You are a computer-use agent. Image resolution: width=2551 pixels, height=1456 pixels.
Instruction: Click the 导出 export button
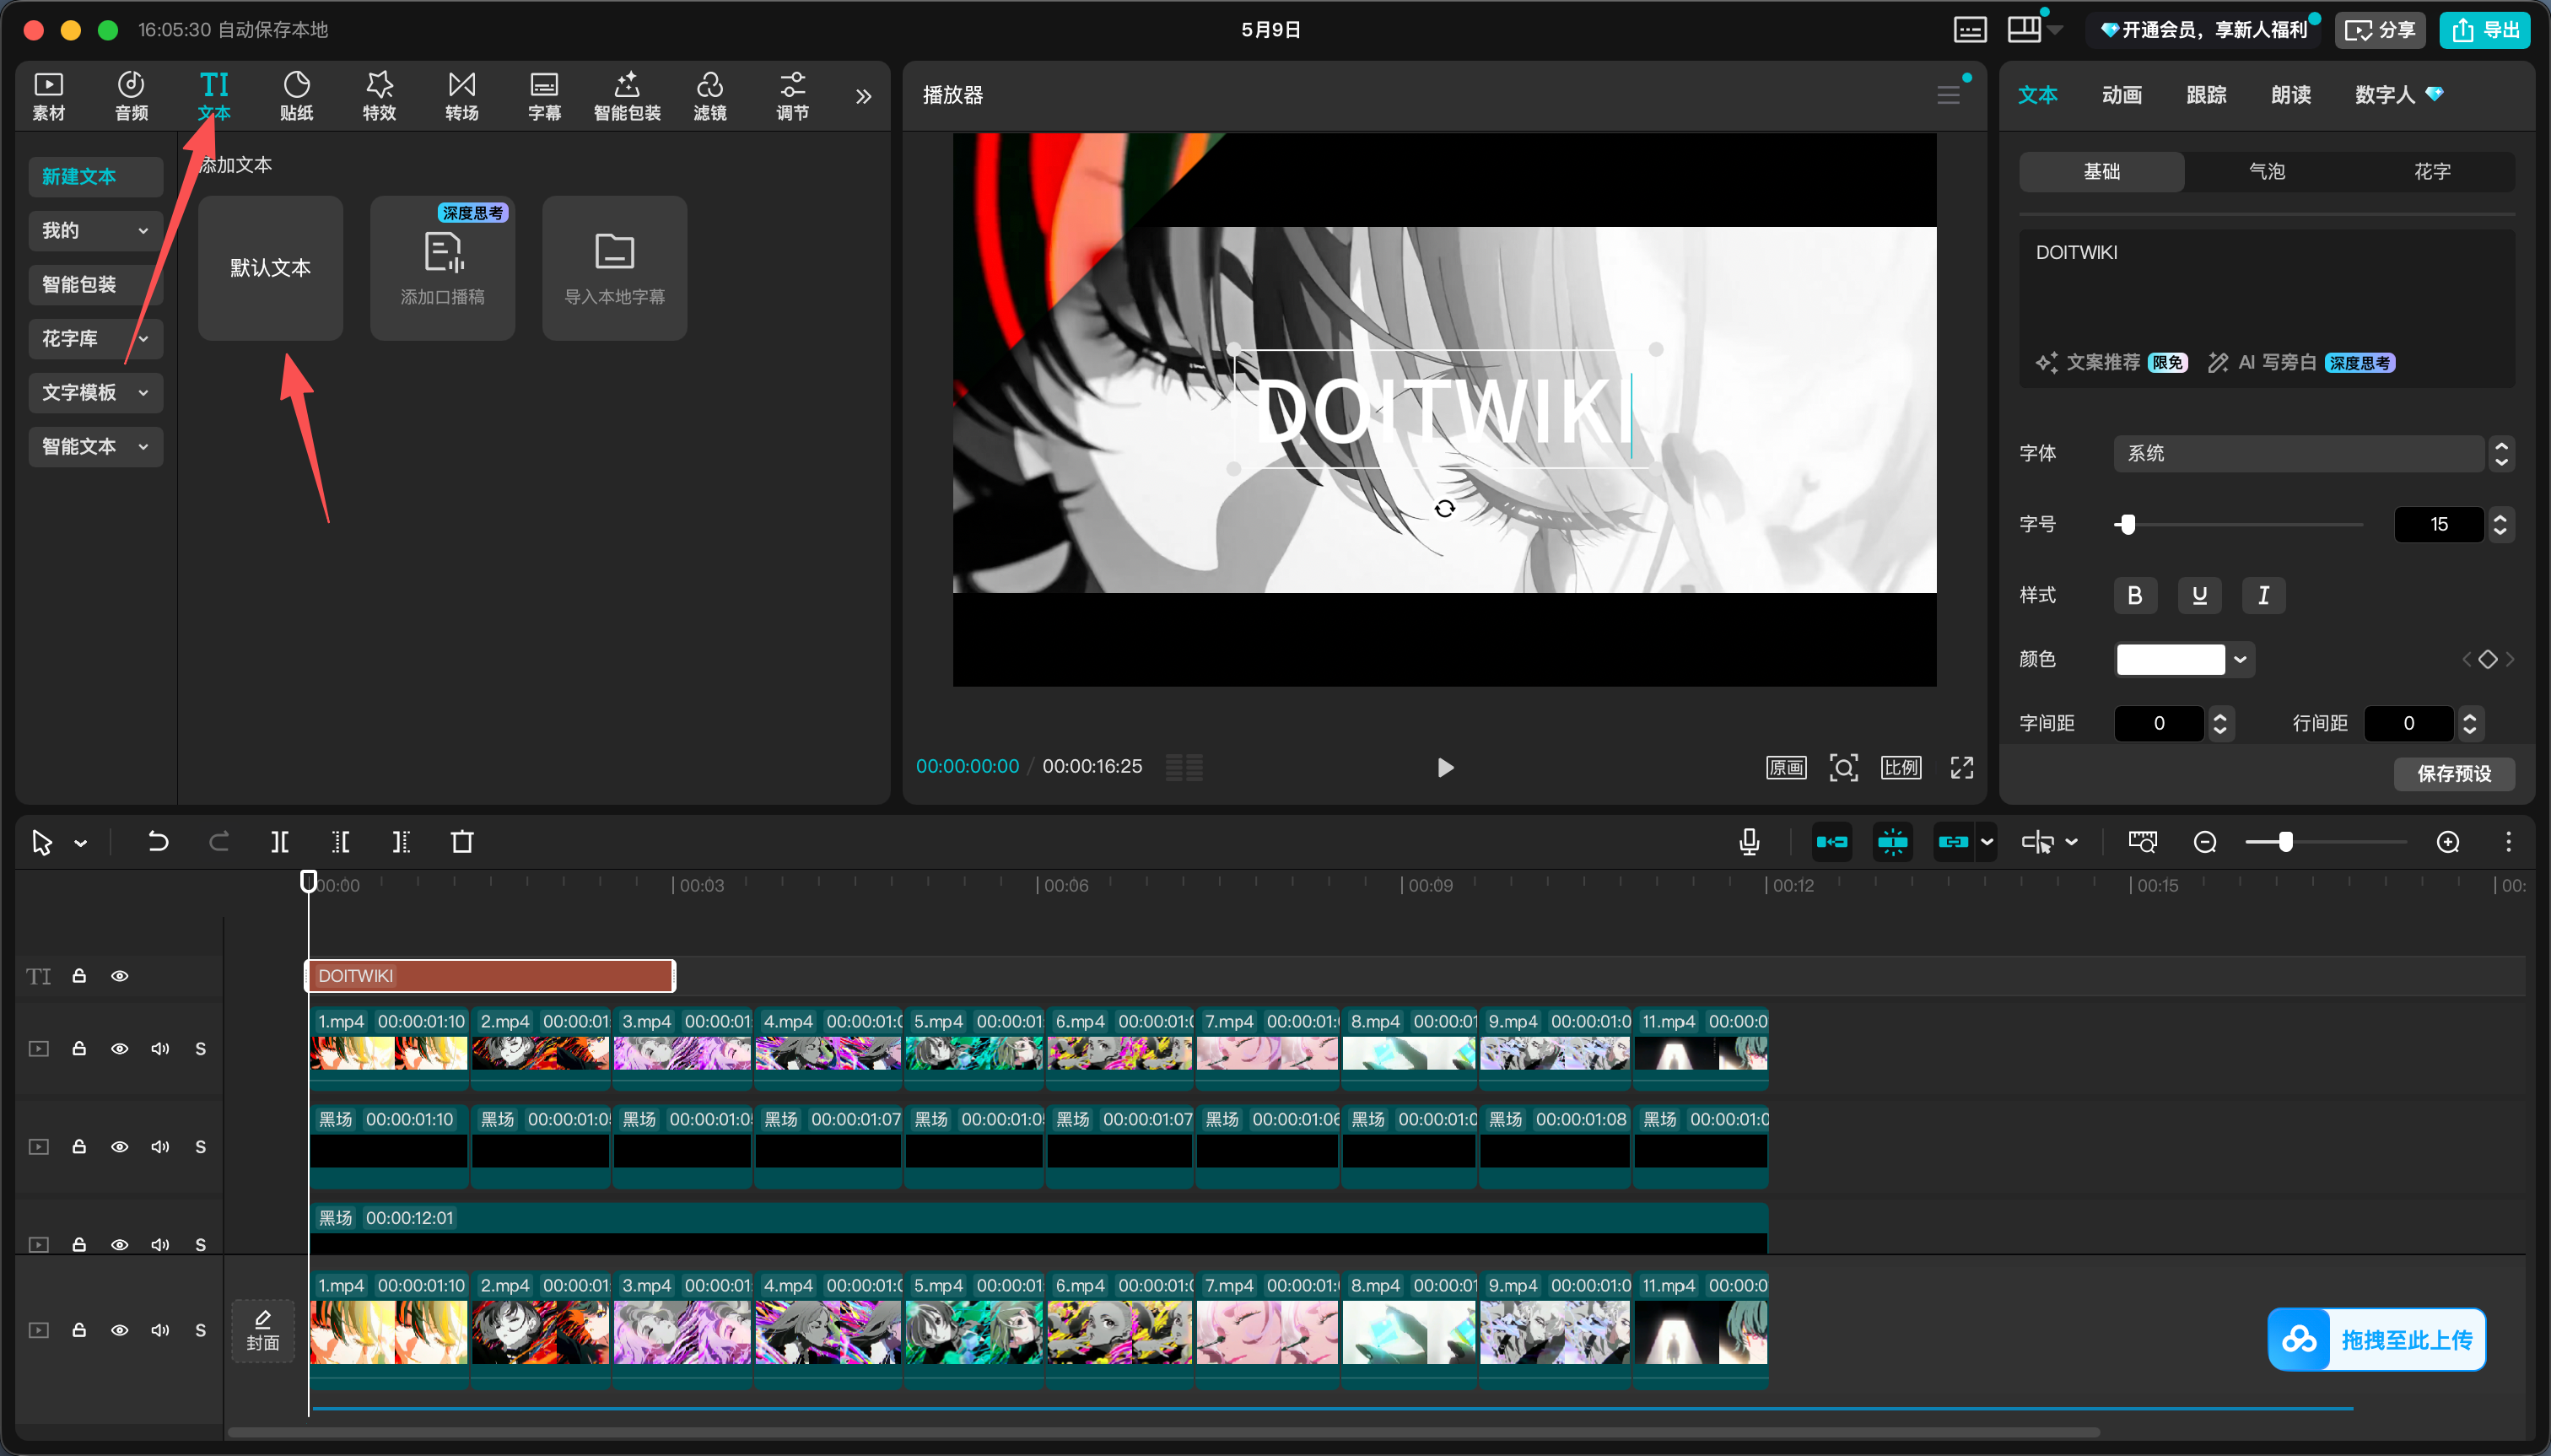point(2484,30)
